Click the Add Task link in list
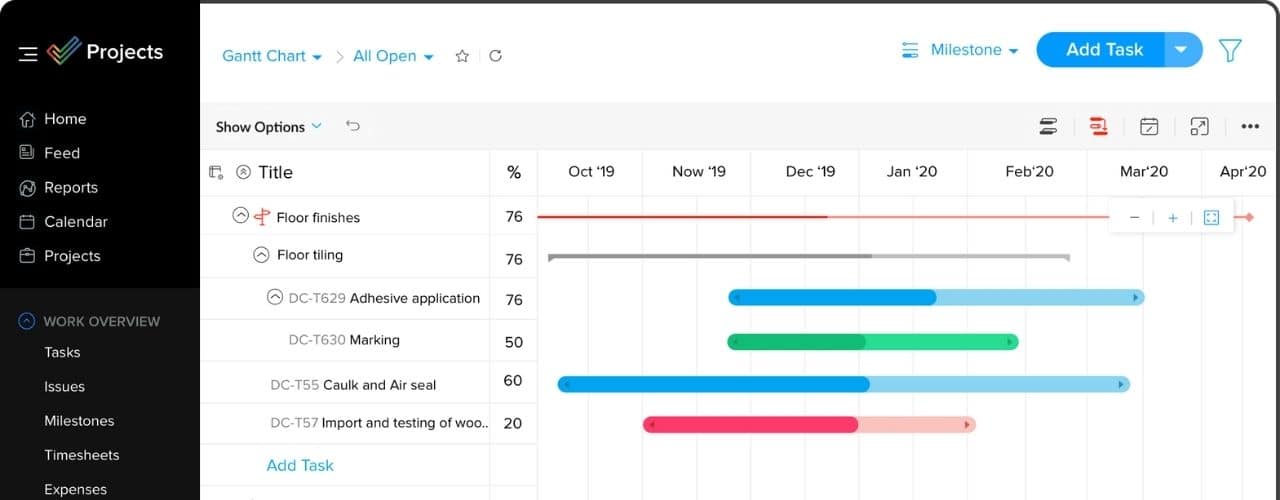Screen dimensions: 1280x500 (300, 465)
